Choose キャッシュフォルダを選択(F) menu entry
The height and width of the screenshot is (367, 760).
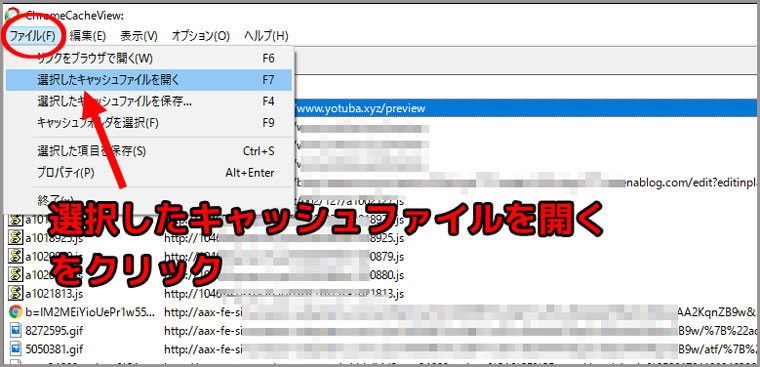(149, 123)
